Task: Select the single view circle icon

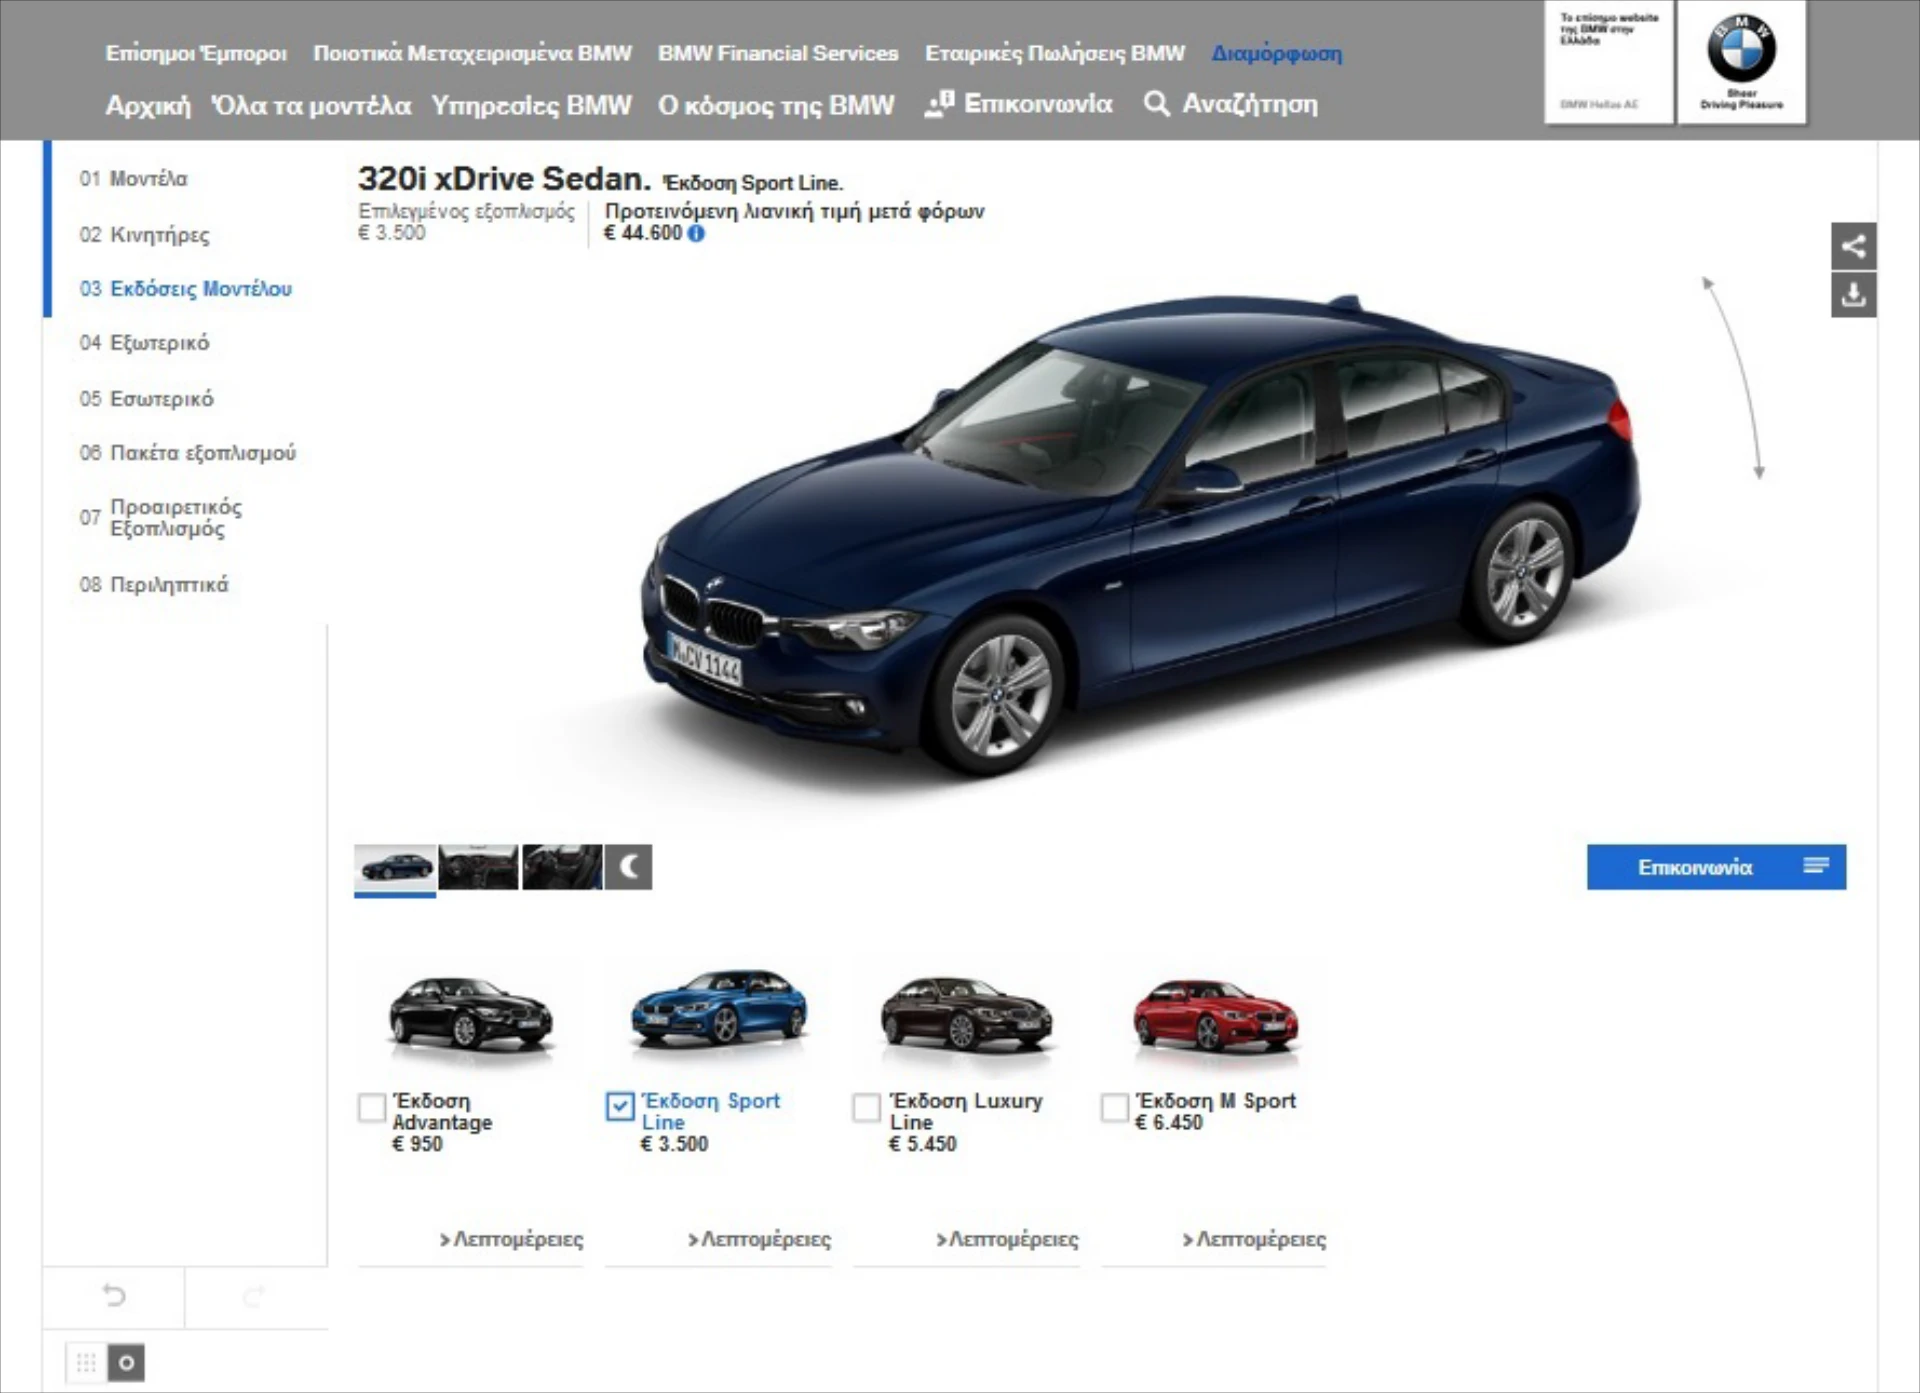Action: pos(126,1362)
